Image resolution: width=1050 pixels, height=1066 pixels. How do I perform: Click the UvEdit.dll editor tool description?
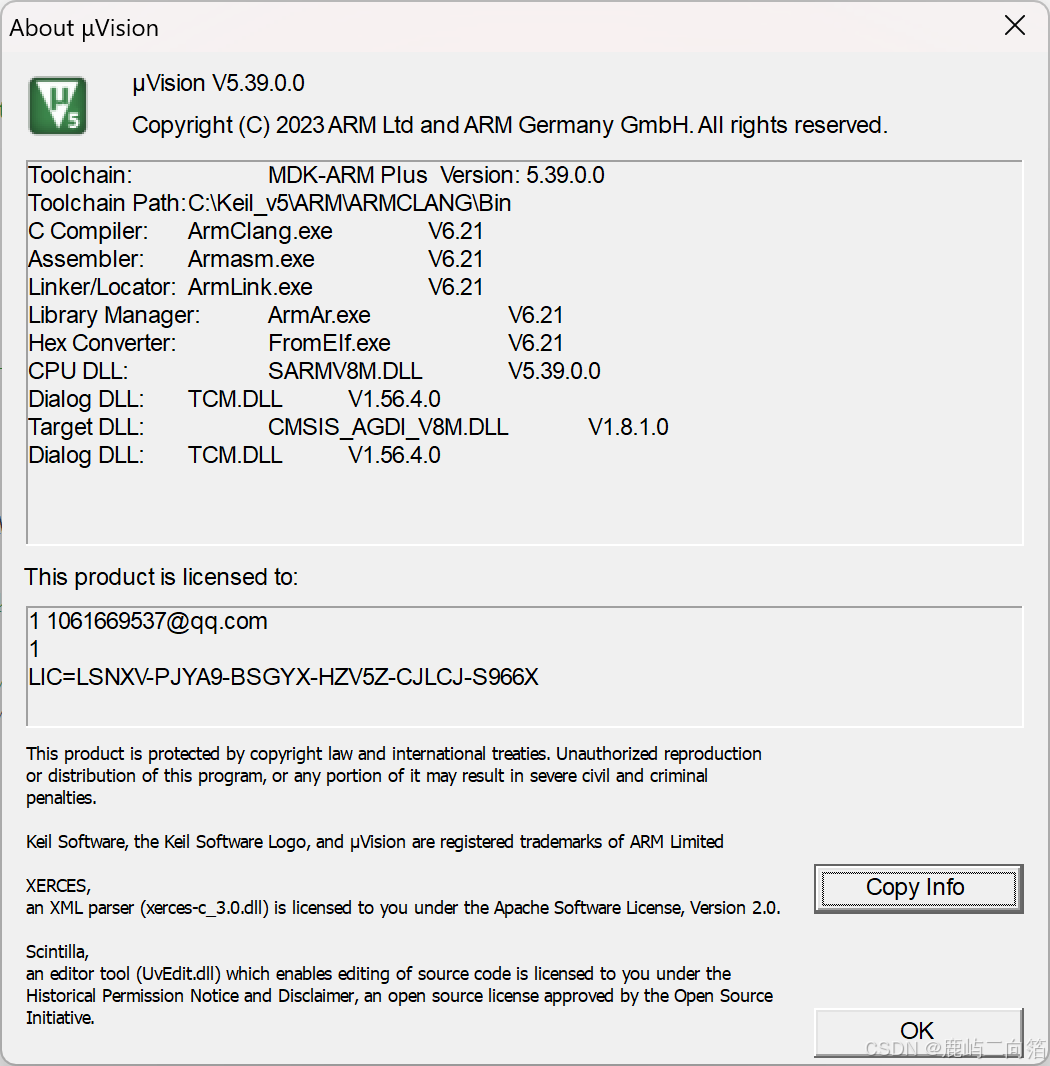click(x=399, y=996)
